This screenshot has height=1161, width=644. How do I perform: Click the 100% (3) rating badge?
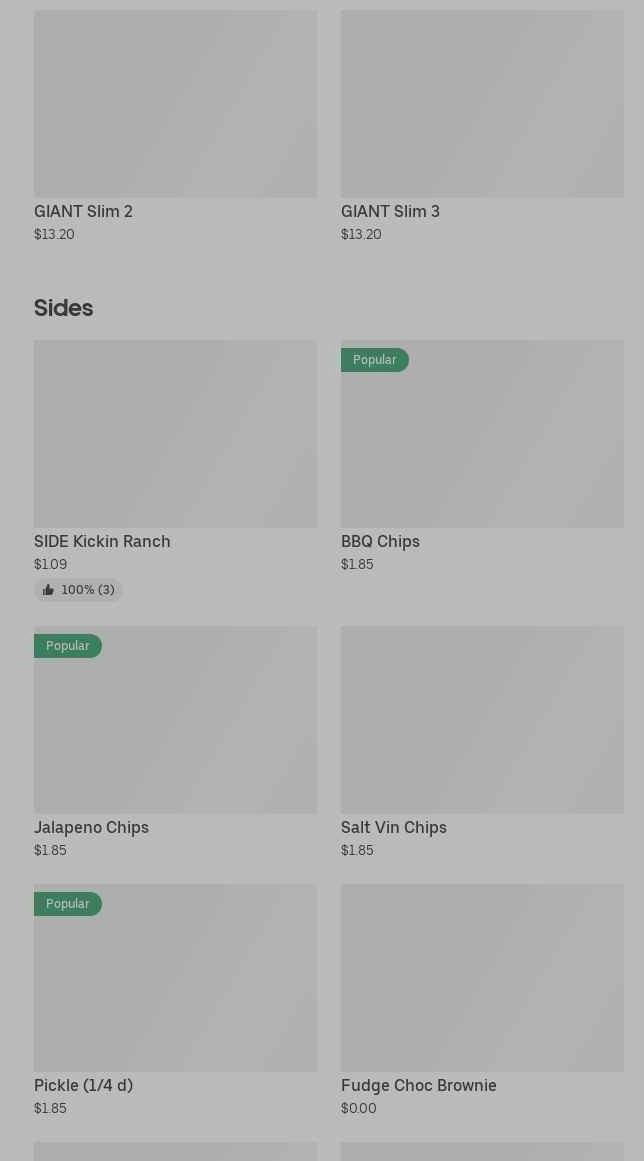[x=78, y=590]
